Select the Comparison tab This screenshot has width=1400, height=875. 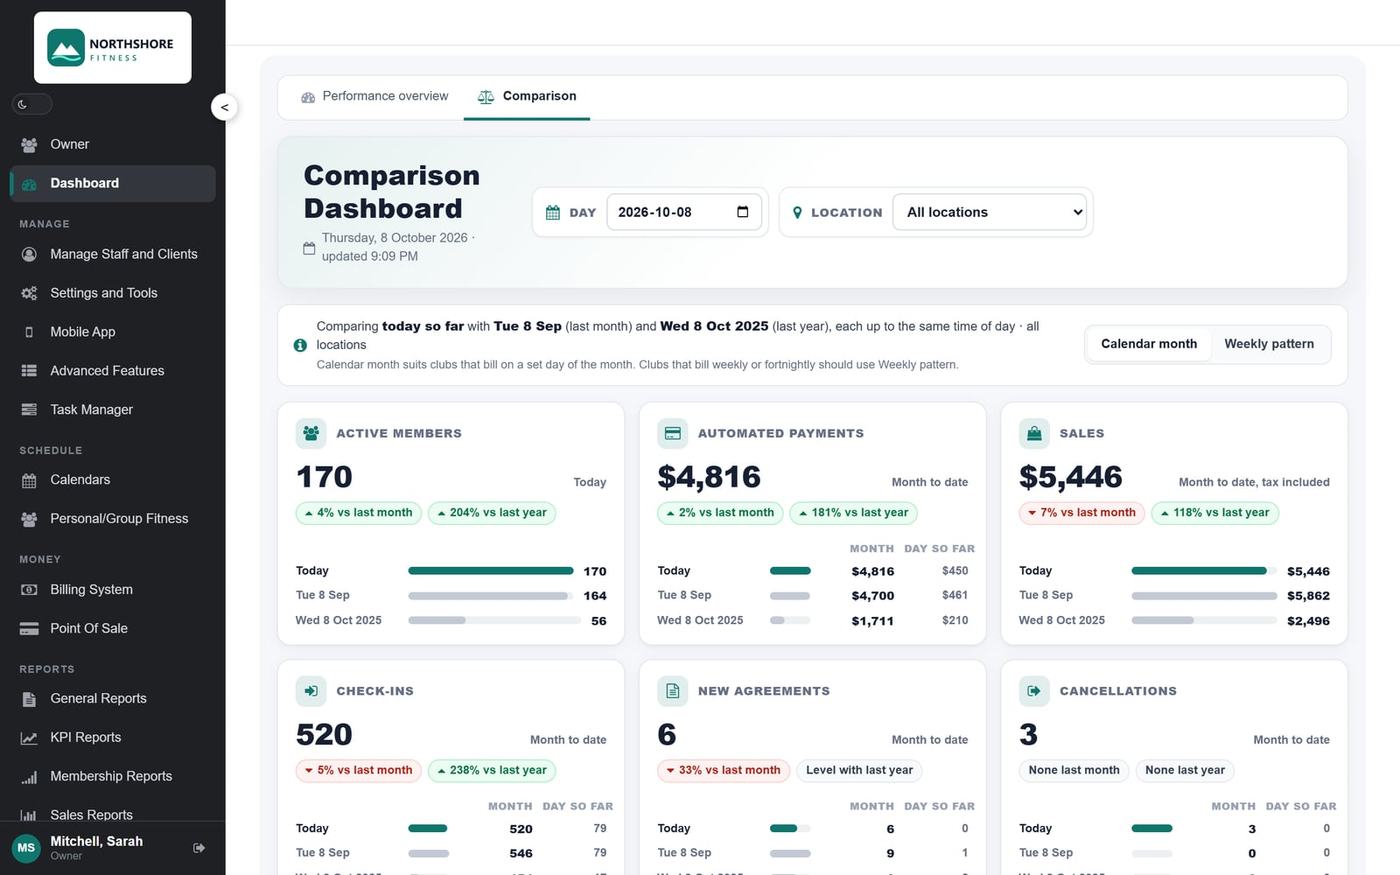(527, 97)
